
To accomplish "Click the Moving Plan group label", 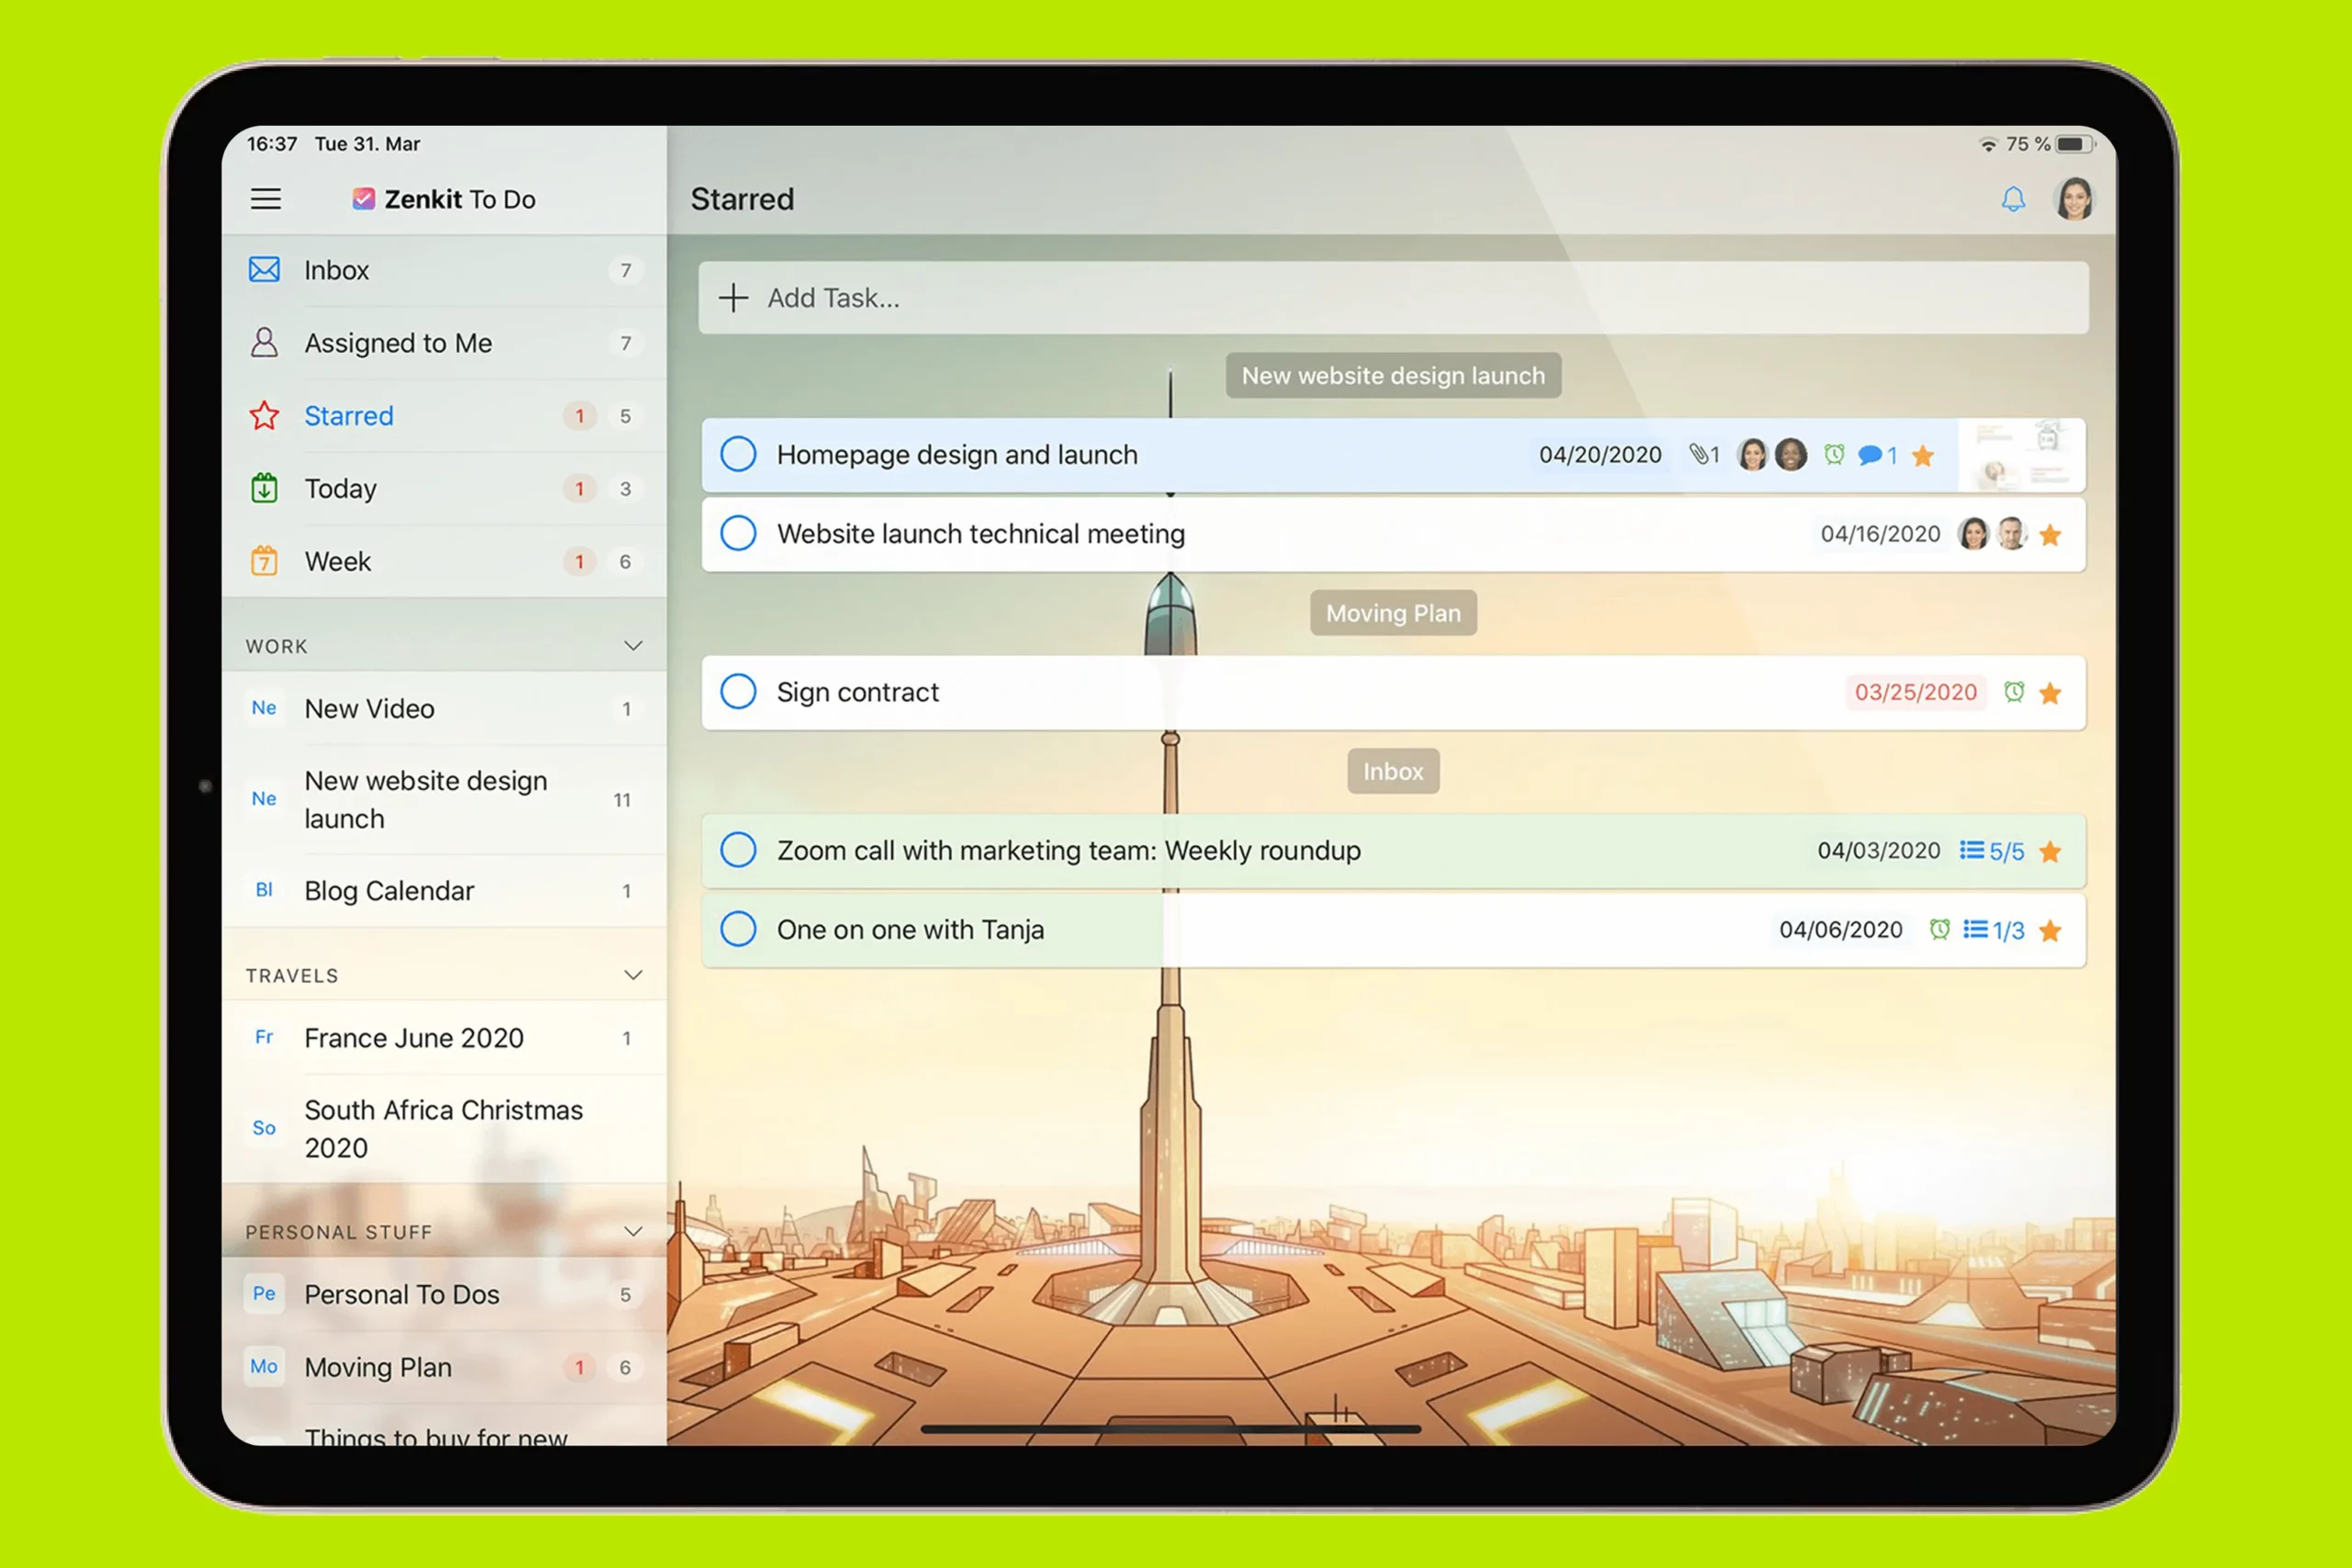I will tap(1393, 613).
